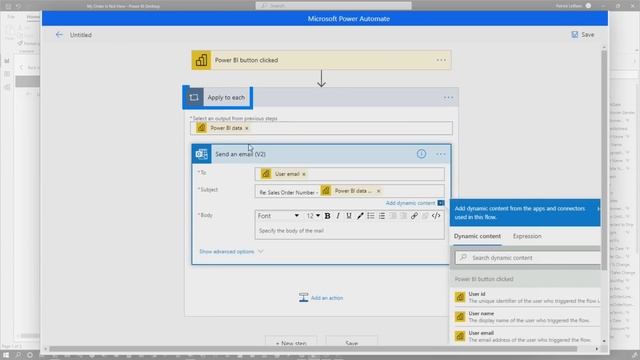The image size is (640, 360).
Task: Click the horizontal scrollbar at the bottom
Action: point(313,349)
